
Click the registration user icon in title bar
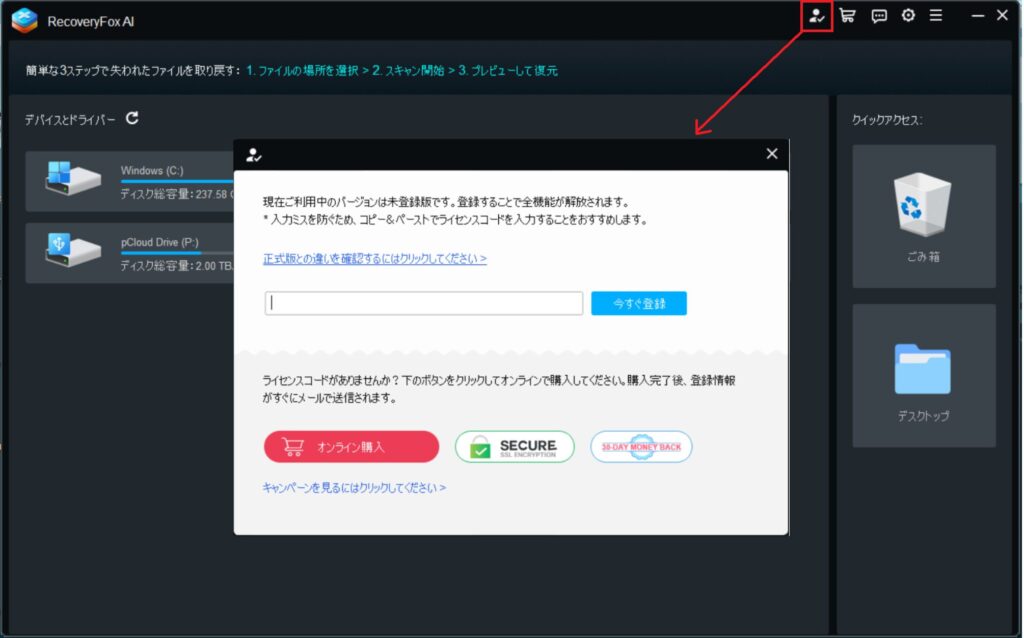coord(818,16)
